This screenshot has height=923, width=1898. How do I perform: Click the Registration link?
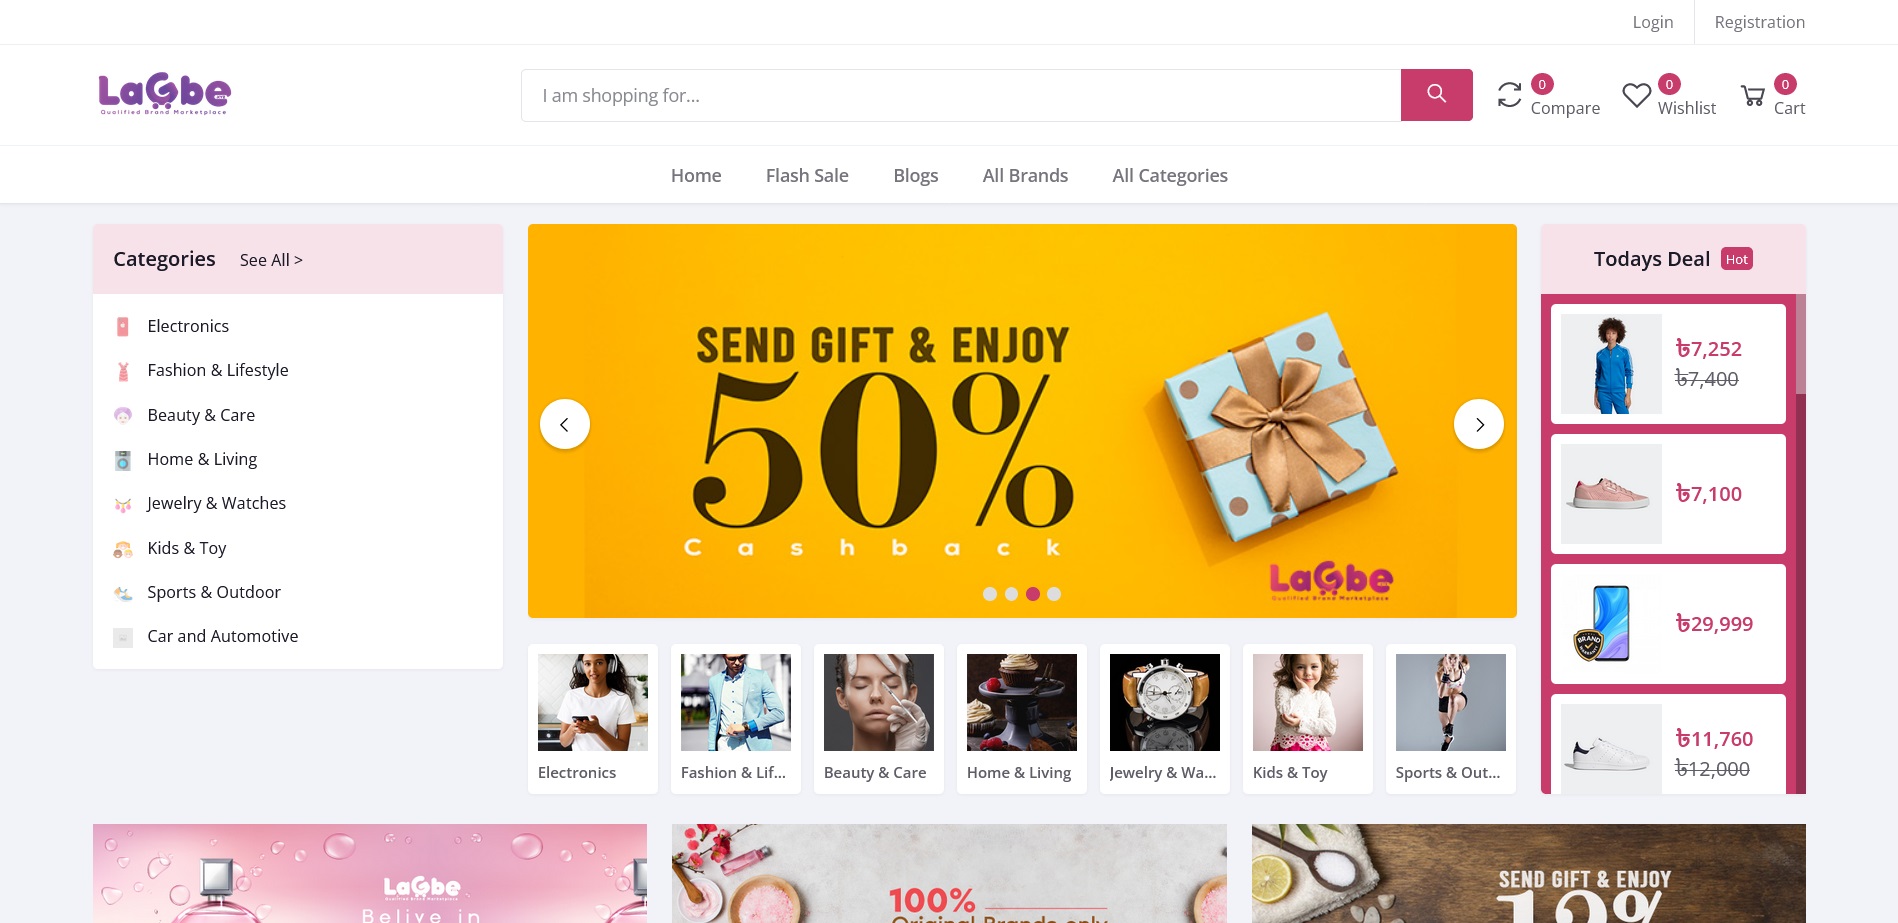coord(1760,22)
